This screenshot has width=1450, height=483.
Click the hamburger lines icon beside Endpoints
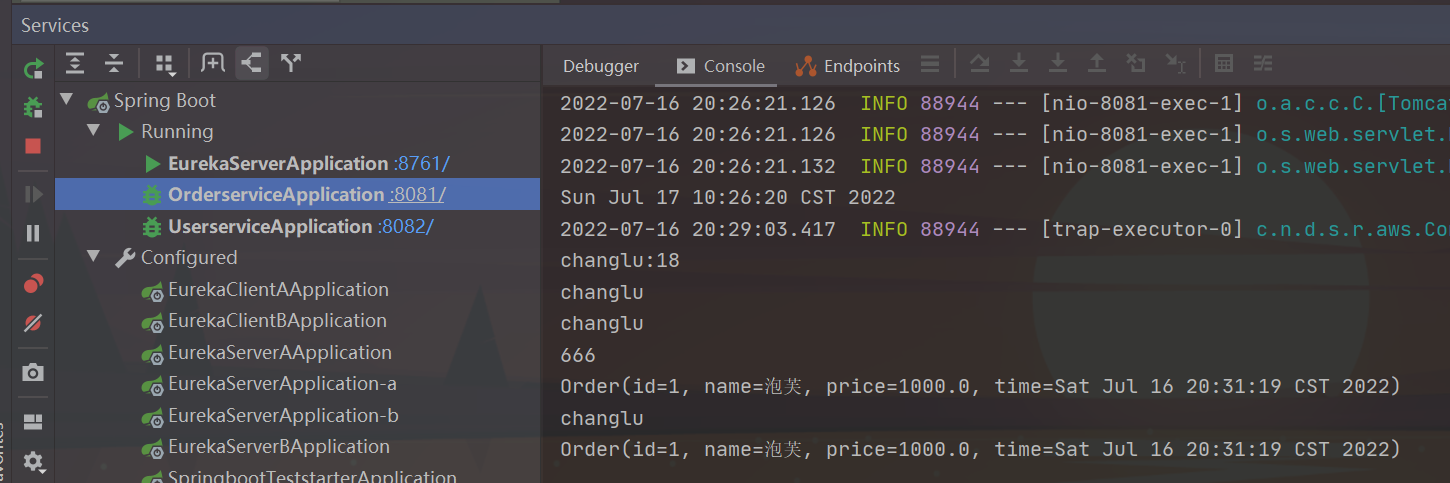930,65
